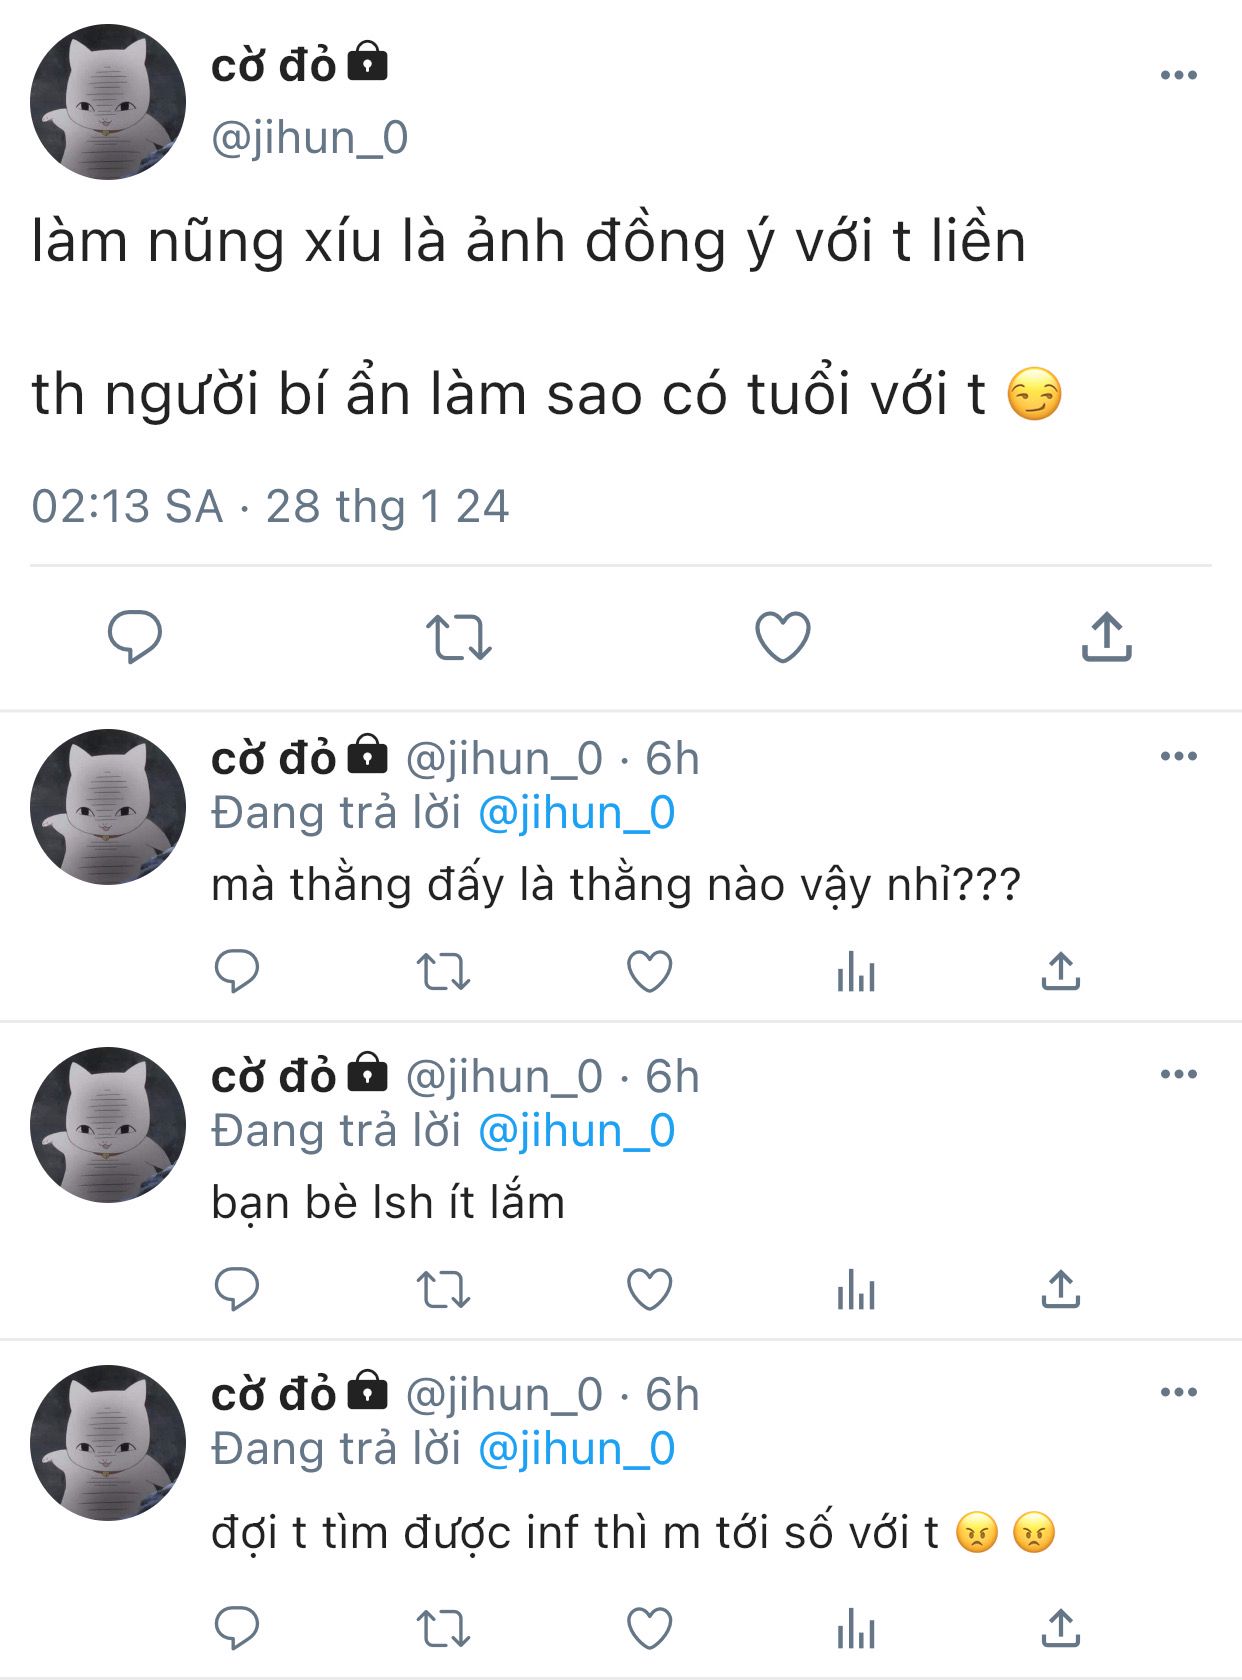The image size is (1242, 1680).
Task: Retweet the main tweet from 02:13 SA
Action: 459,637
